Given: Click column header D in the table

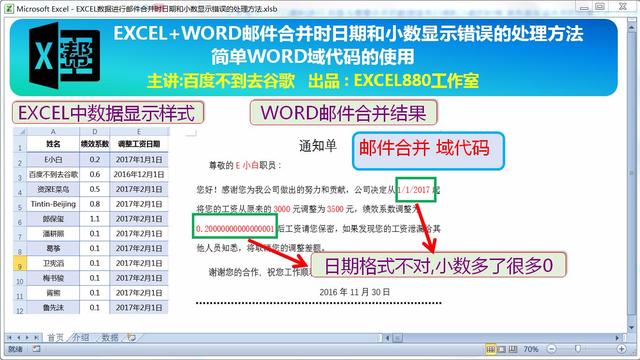Looking at the screenshot, I should [x=95, y=131].
